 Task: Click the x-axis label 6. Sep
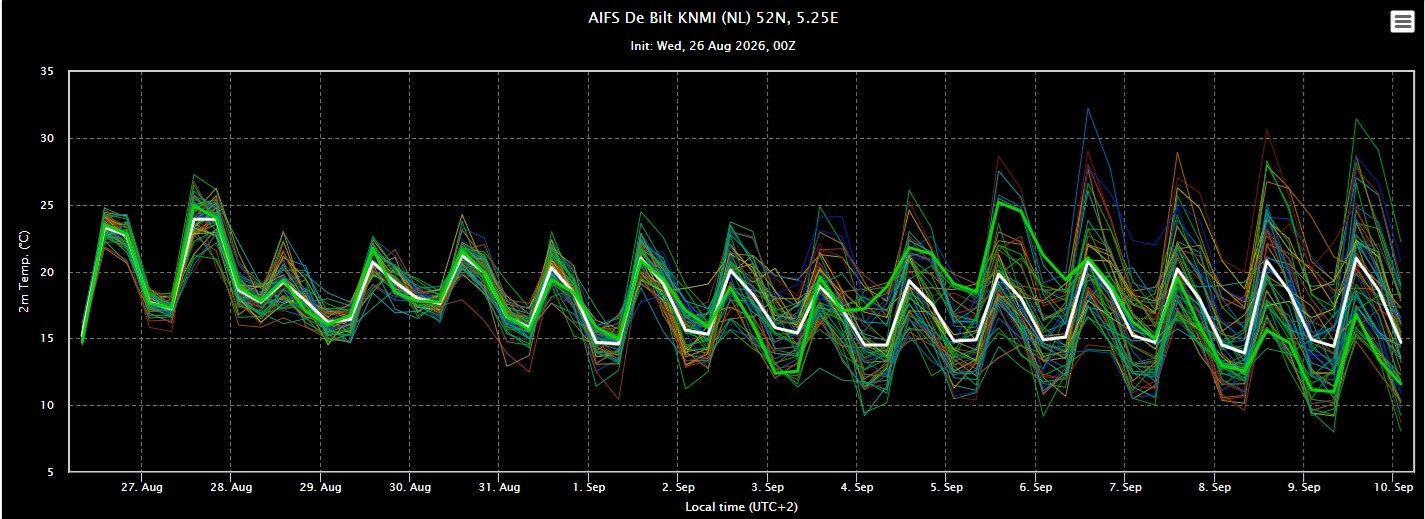pos(1036,488)
